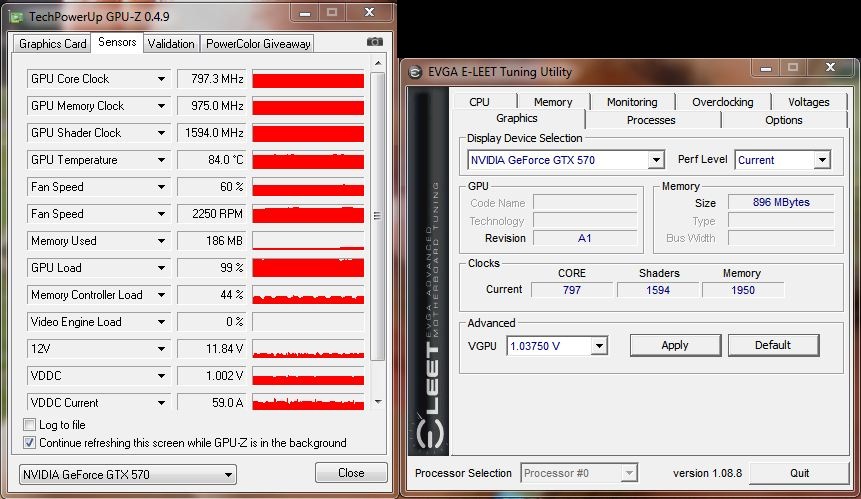Open the VDDC sensor dropdown
Viewport: 861px width, 499px height.
(x=161, y=375)
